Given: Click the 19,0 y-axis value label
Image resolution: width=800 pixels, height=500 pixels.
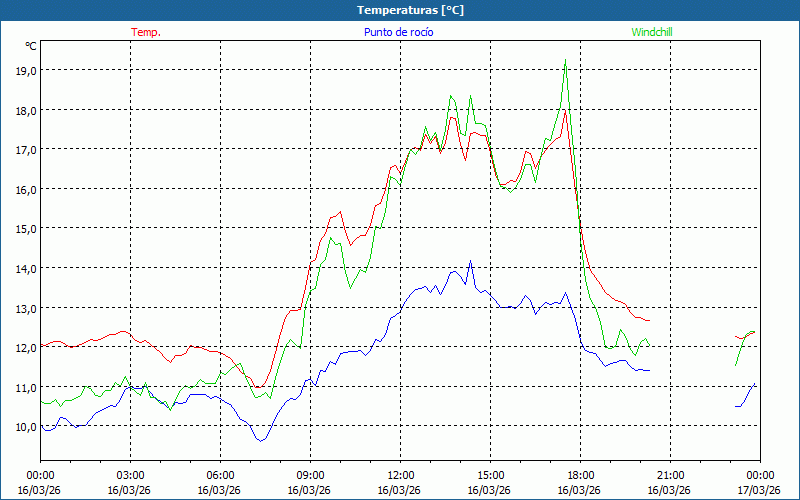Looking at the screenshot, I should 26,71.
